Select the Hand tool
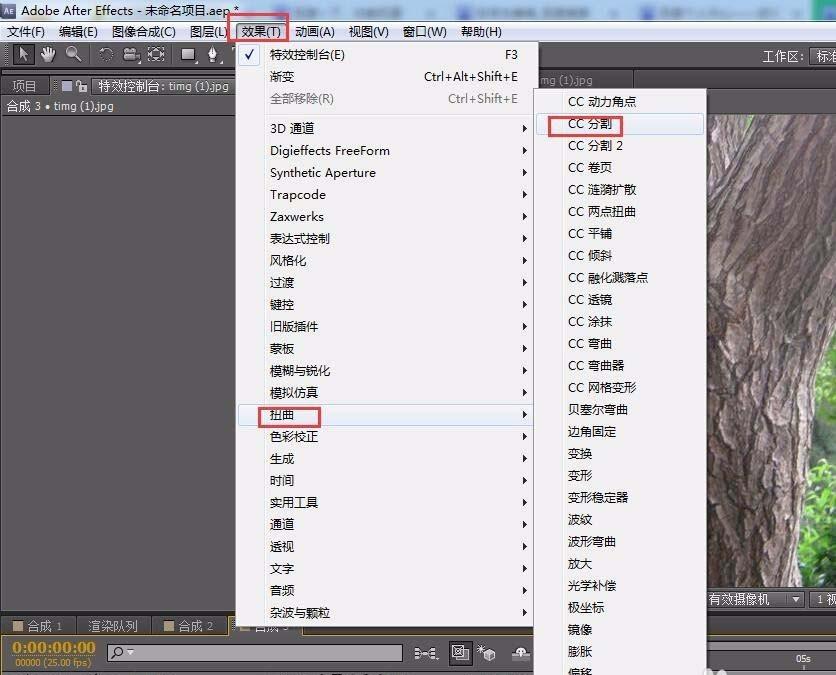Viewport: 836px width, 675px height. 48,55
